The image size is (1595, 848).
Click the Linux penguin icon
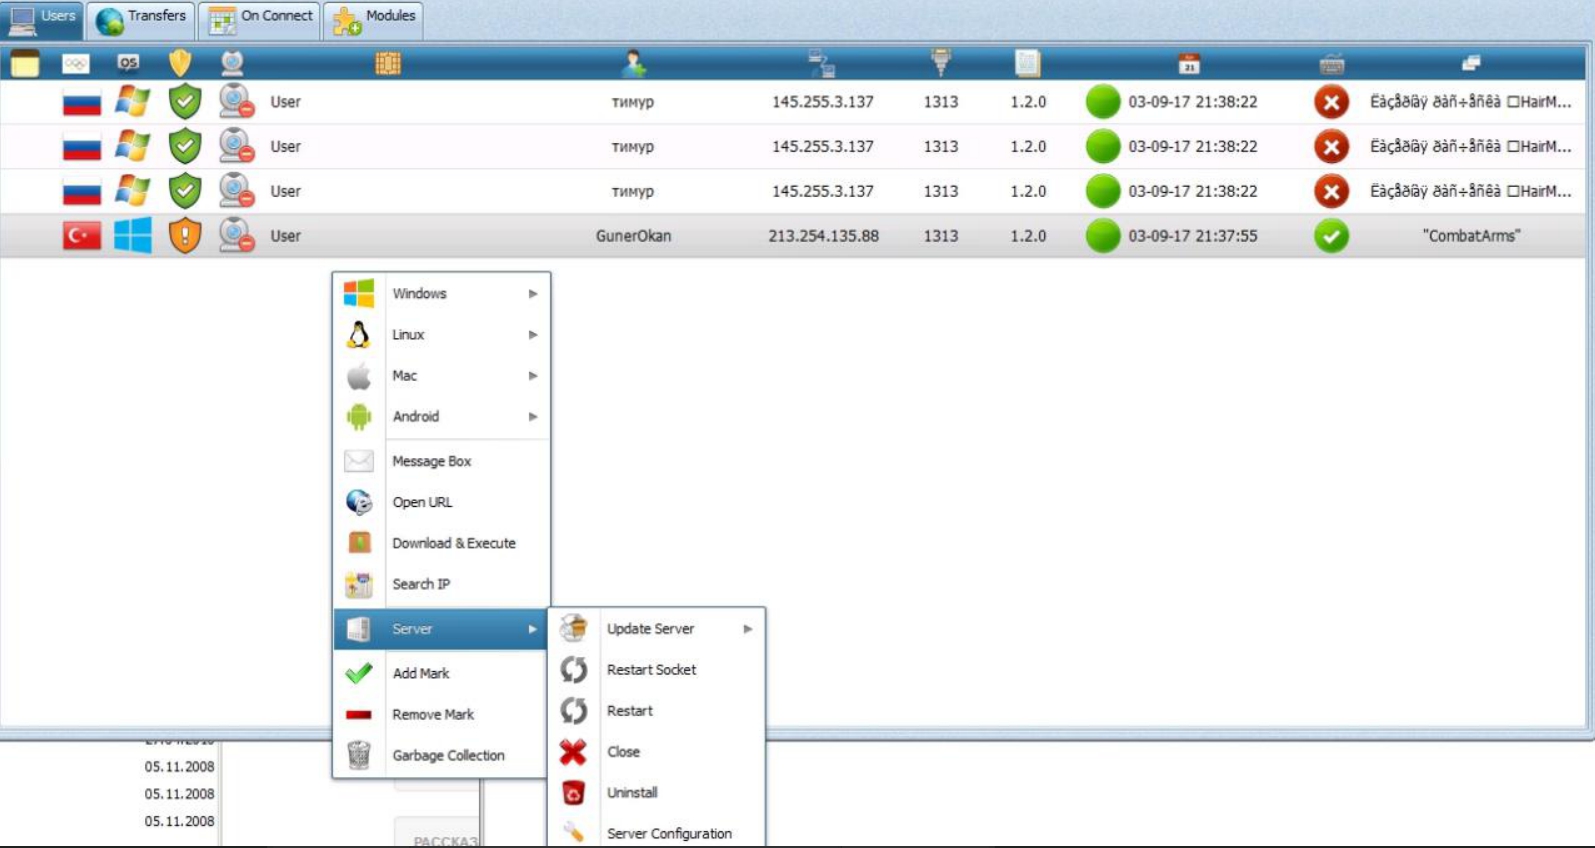358,335
